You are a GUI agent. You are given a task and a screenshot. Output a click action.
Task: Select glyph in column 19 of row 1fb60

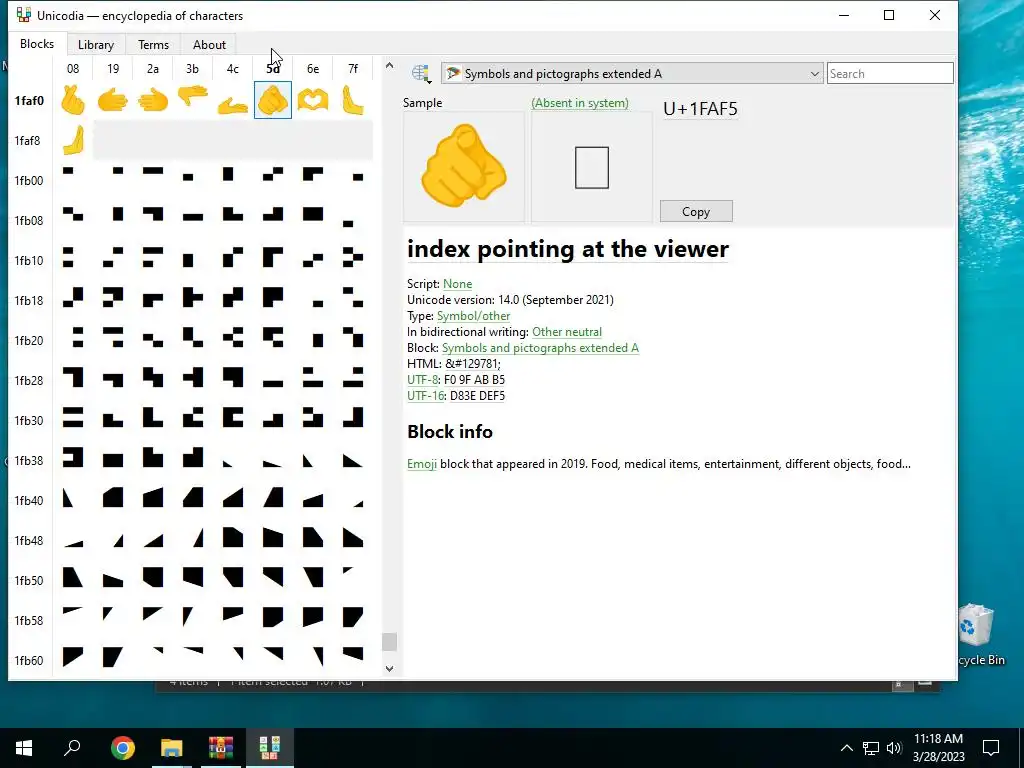(x=113, y=659)
